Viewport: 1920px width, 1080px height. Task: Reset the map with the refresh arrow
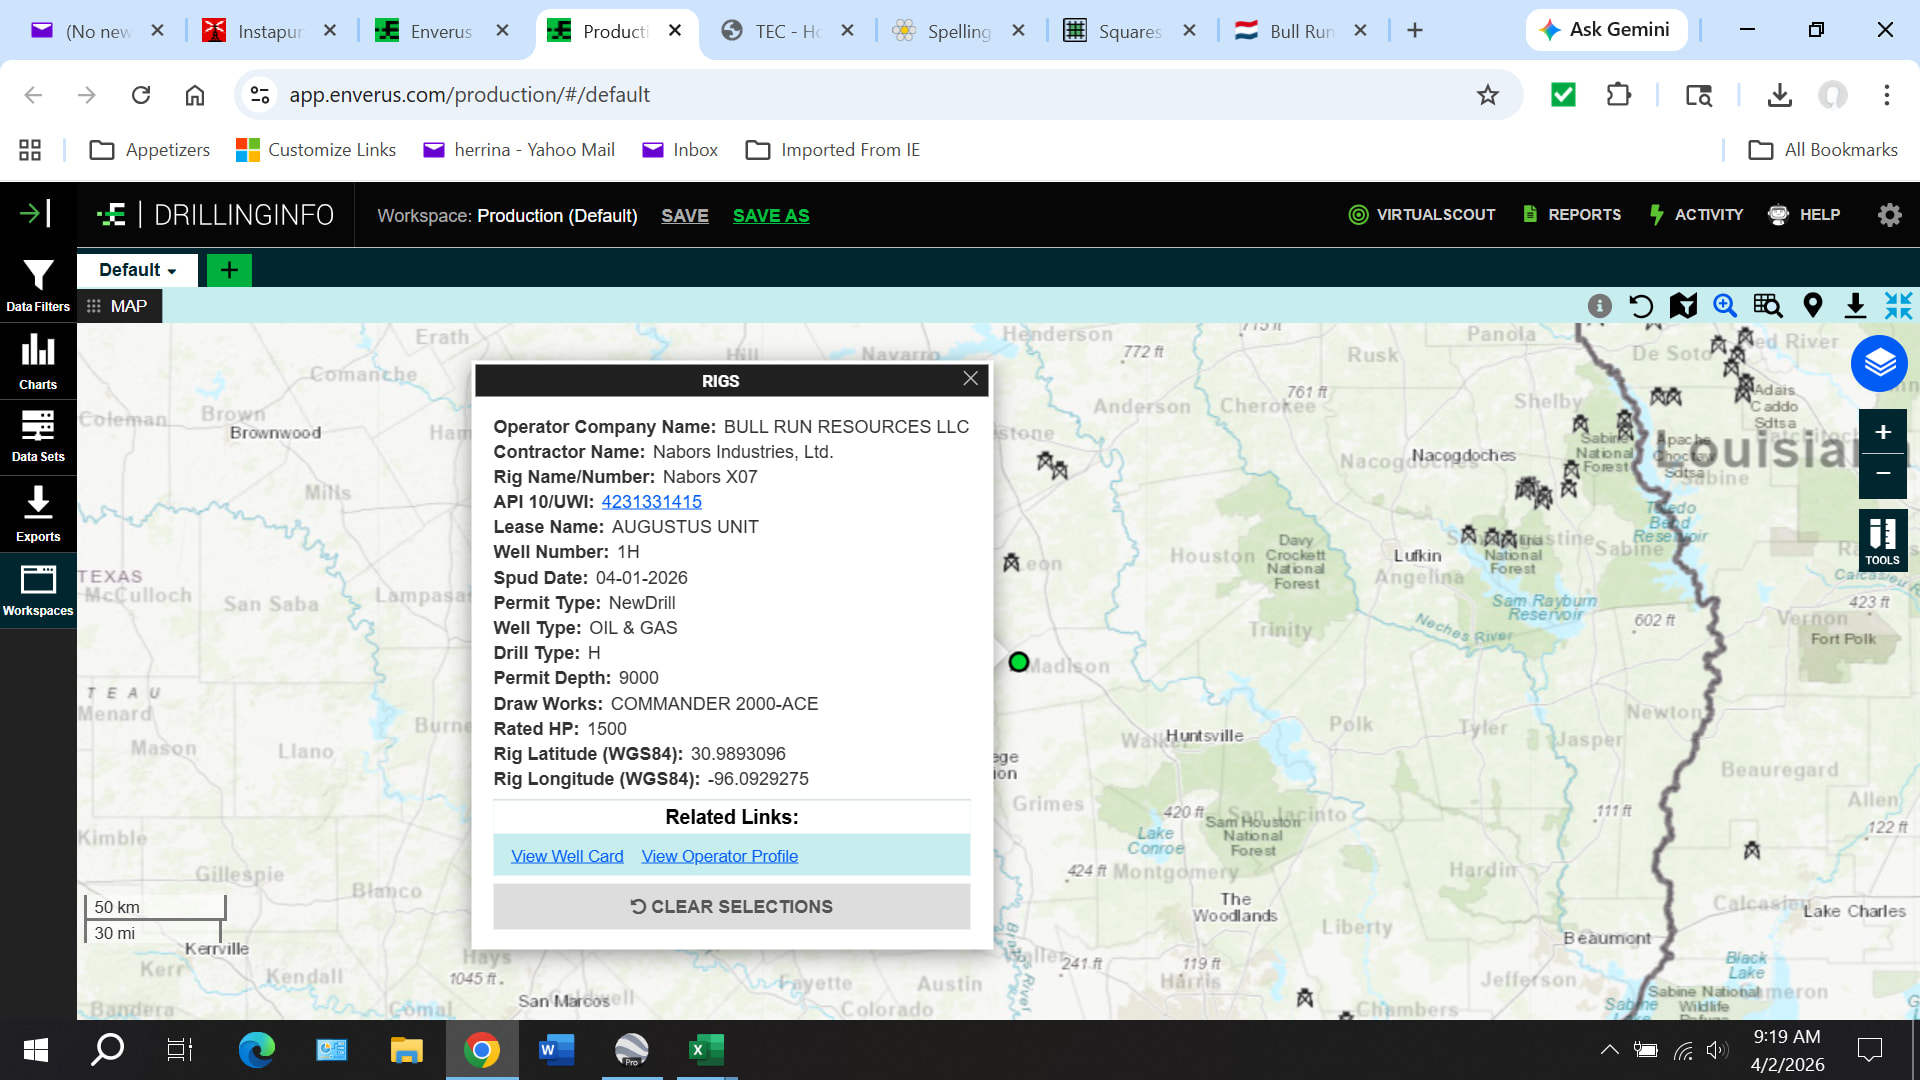(1641, 306)
